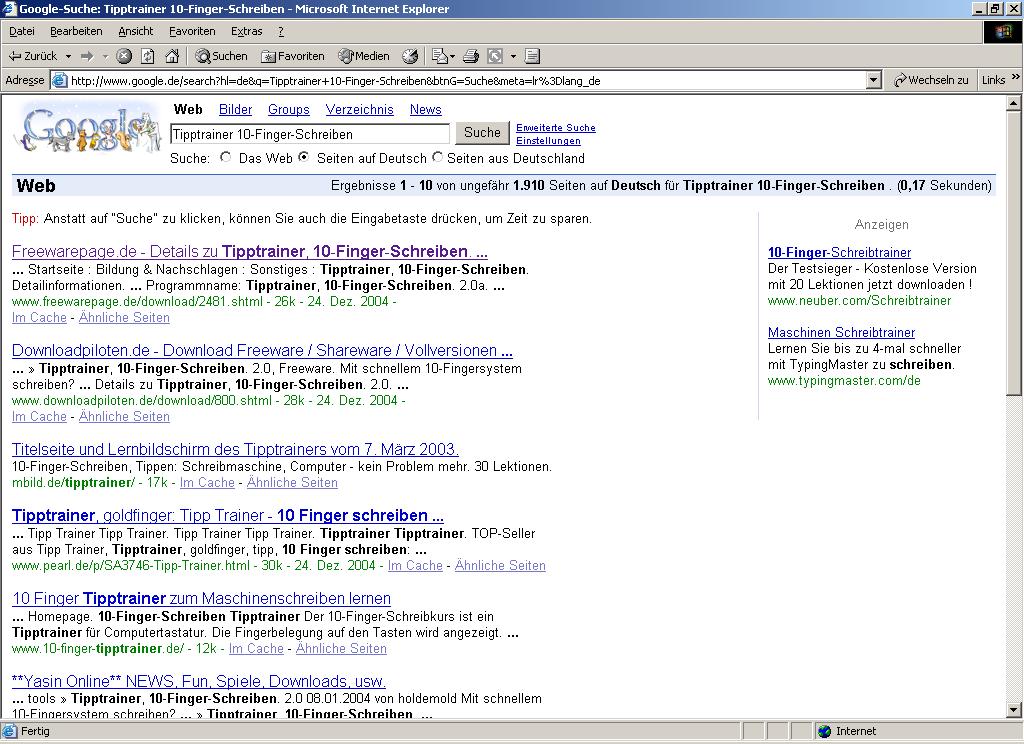
Task: Choose 'Seiten aus Deutschland' radio option
Action: click(x=437, y=158)
